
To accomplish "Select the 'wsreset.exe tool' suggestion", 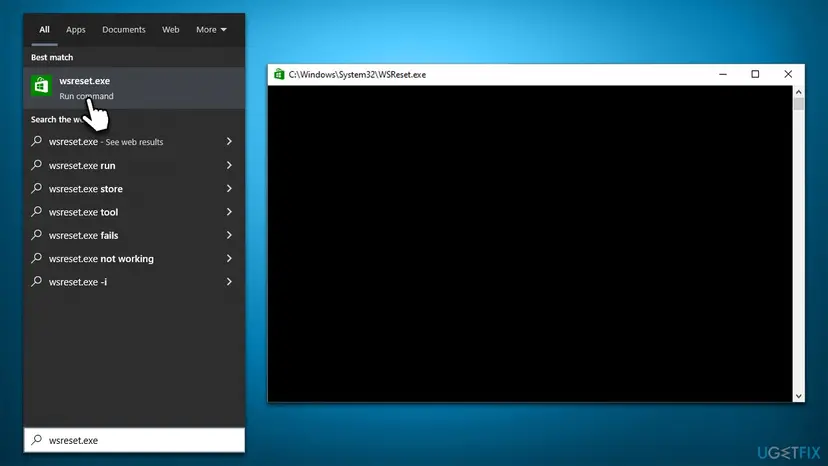I will [x=134, y=212].
